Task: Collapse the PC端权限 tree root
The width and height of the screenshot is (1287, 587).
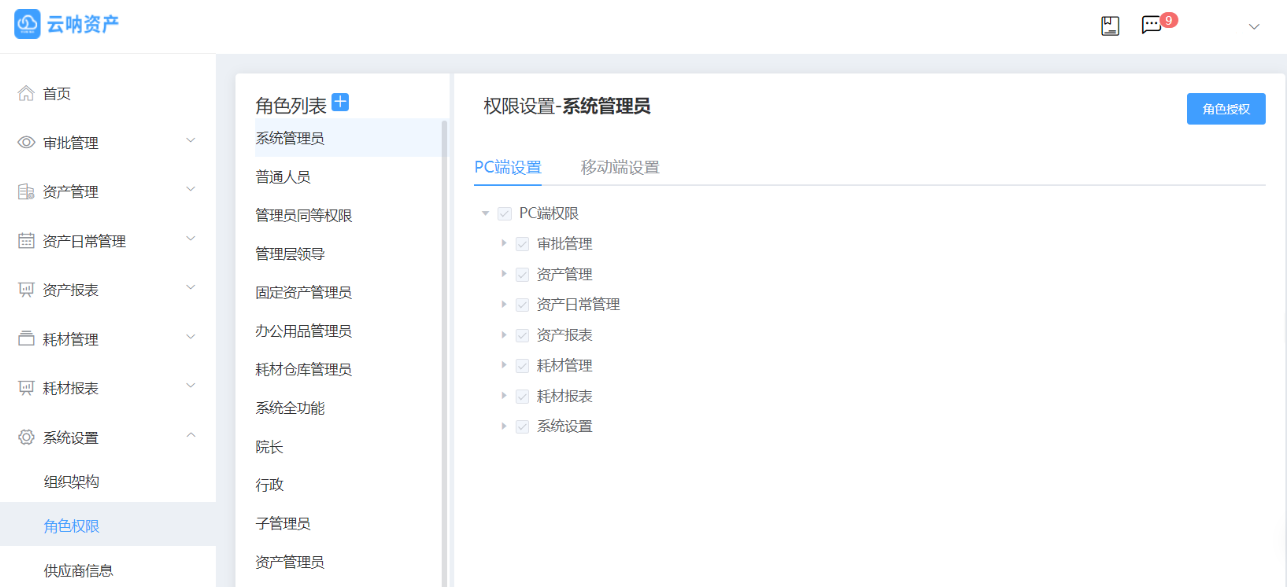Action: click(485, 213)
